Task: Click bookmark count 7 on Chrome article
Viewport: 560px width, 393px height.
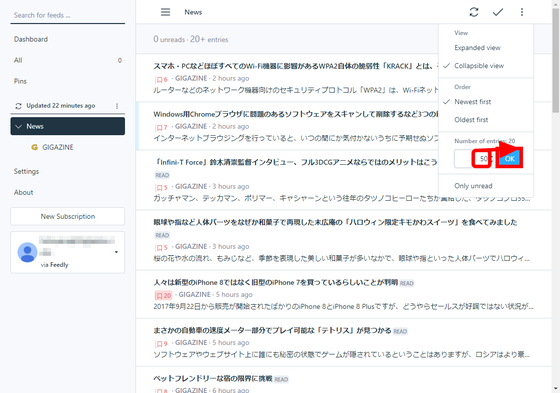Action: point(161,127)
